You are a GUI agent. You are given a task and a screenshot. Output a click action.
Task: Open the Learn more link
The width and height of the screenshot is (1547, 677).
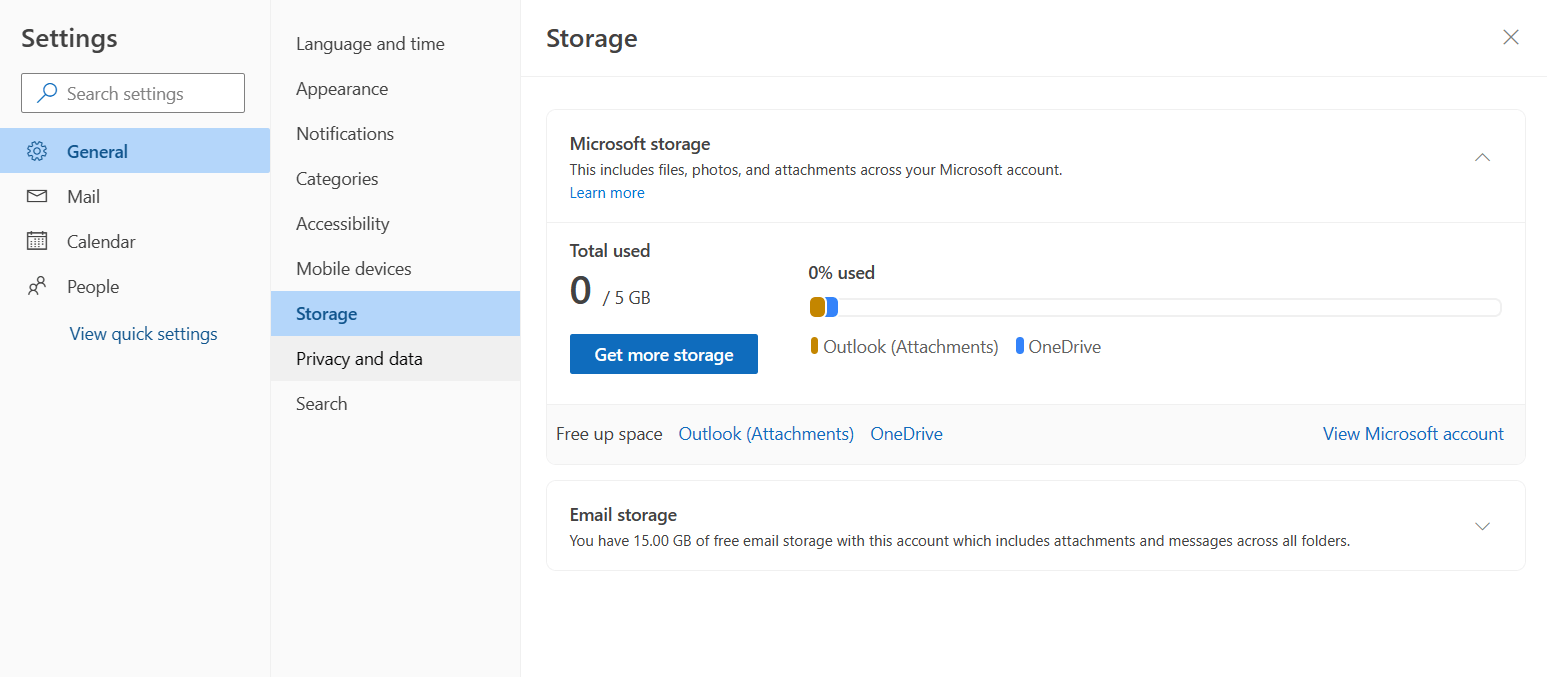tap(607, 193)
